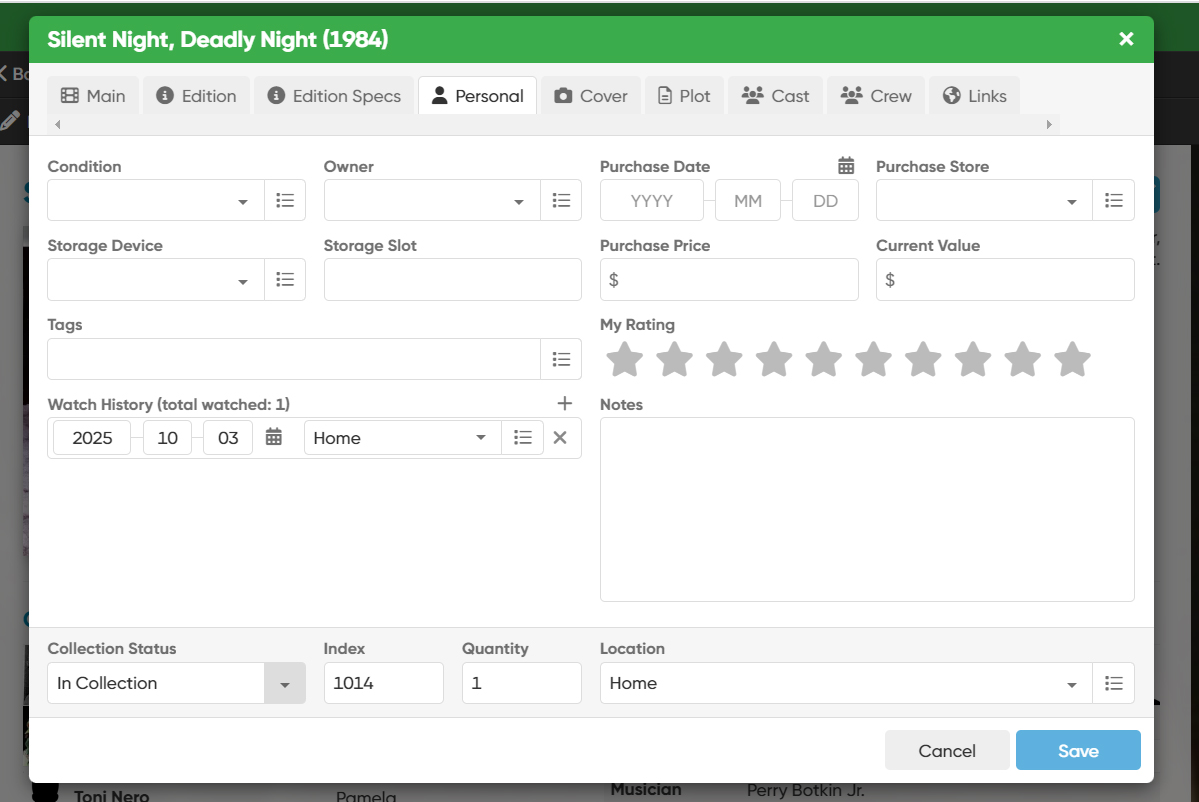The image size is (1199, 802).
Task: Click the Cancel button
Action: pyautogui.click(x=946, y=751)
